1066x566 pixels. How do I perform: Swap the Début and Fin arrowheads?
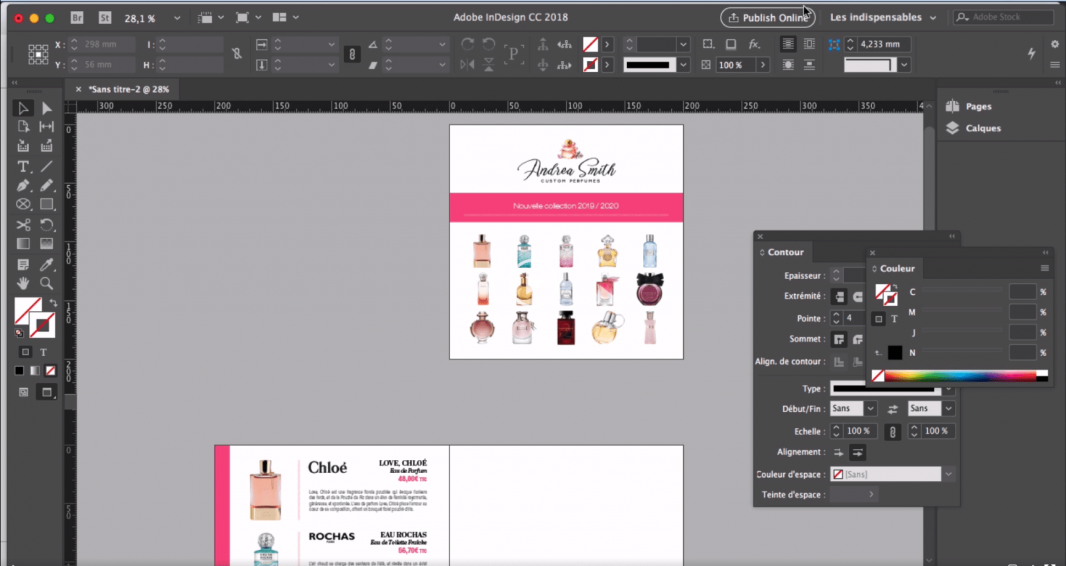(x=893, y=409)
